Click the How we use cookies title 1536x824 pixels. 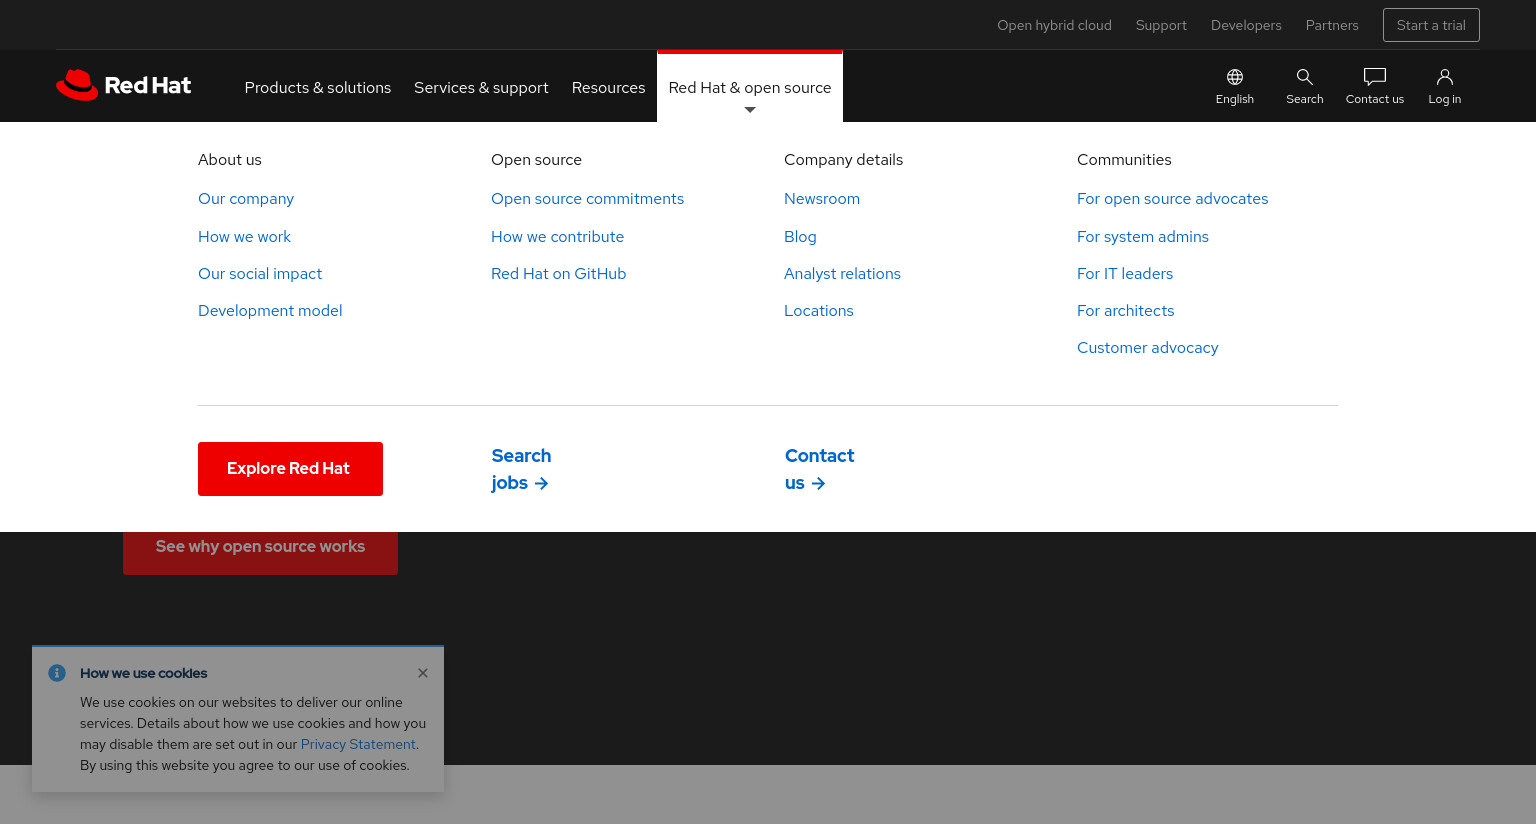(143, 673)
